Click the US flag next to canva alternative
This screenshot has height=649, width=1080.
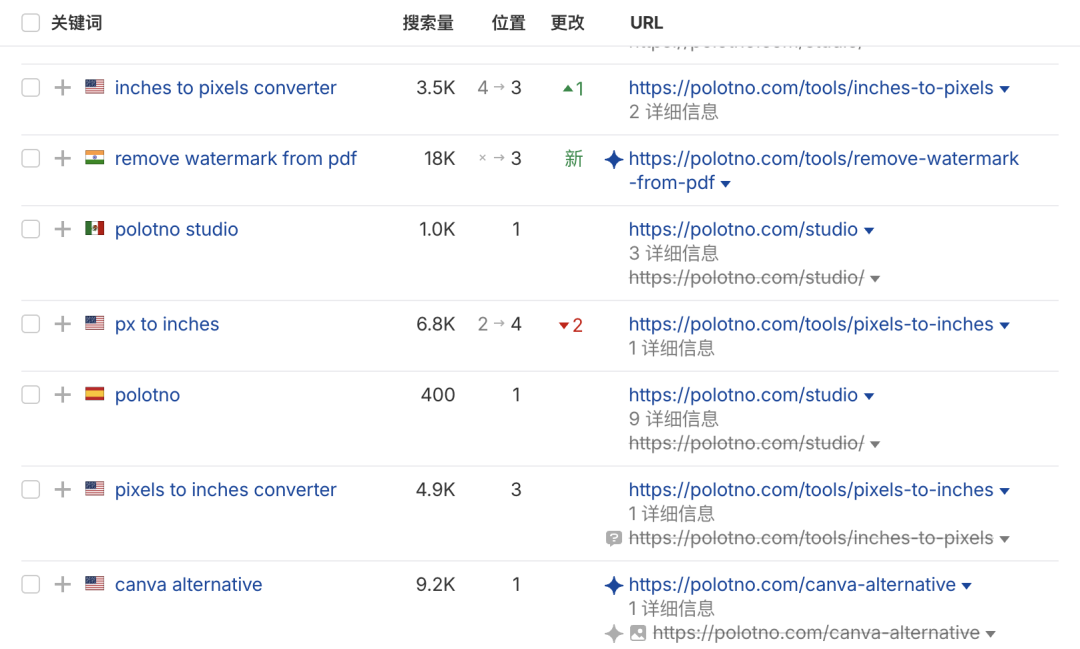(94, 584)
